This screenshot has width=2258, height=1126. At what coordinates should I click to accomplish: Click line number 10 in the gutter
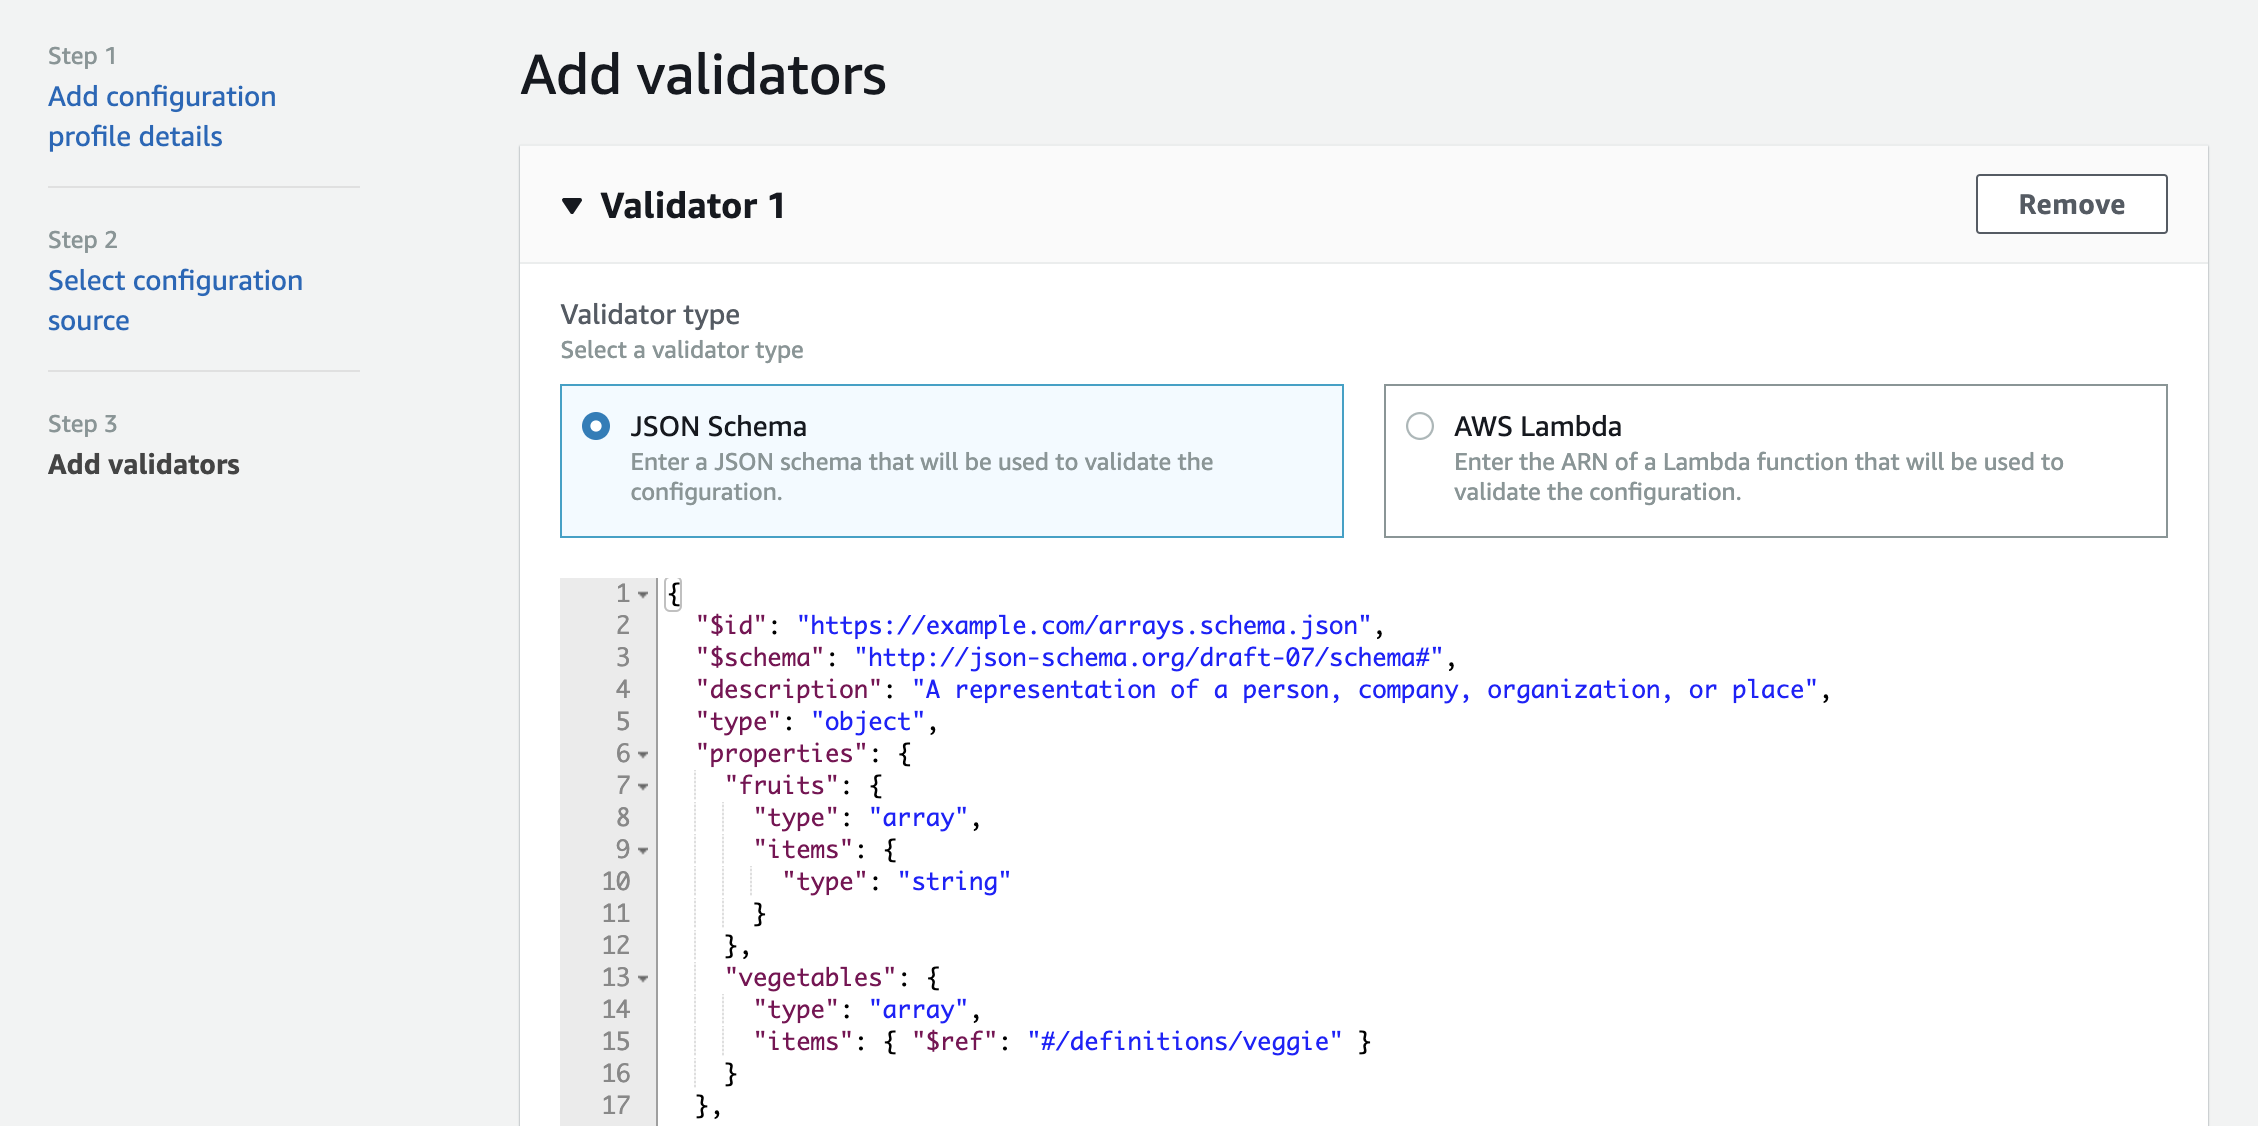[x=615, y=882]
